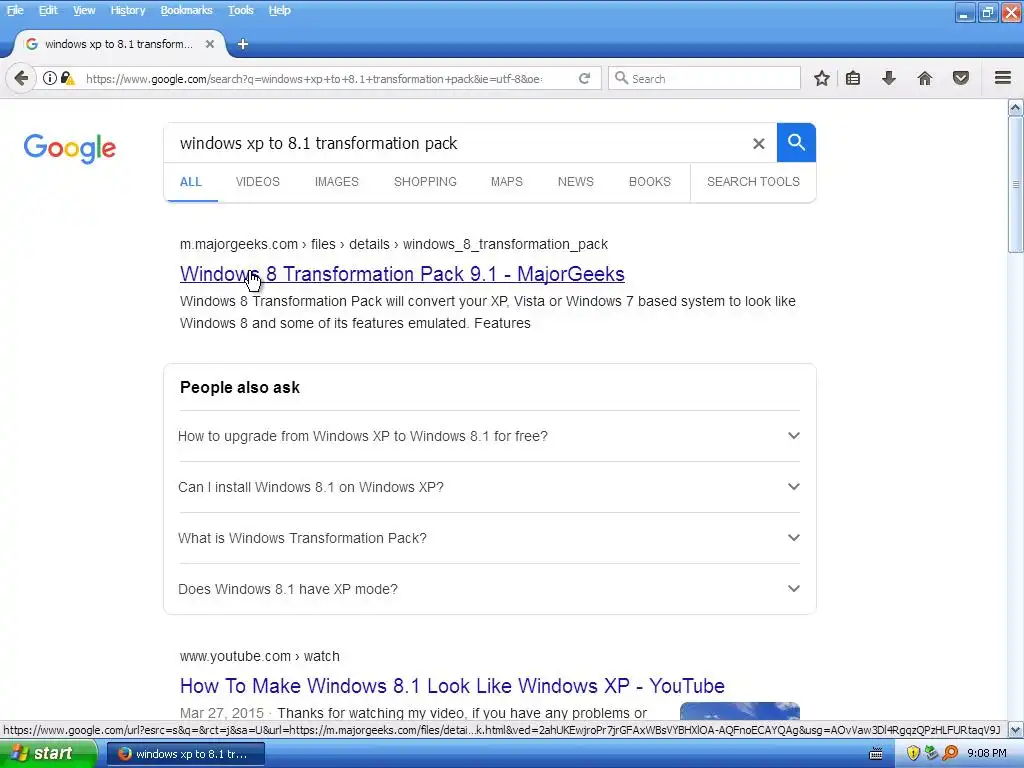The height and width of the screenshot is (768, 1024).
Task: Open SEARCH TOOLS options
Action: point(753,182)
